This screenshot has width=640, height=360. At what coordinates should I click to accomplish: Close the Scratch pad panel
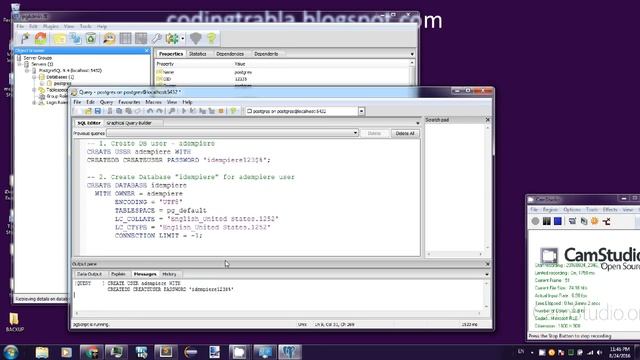pos(487,120)
